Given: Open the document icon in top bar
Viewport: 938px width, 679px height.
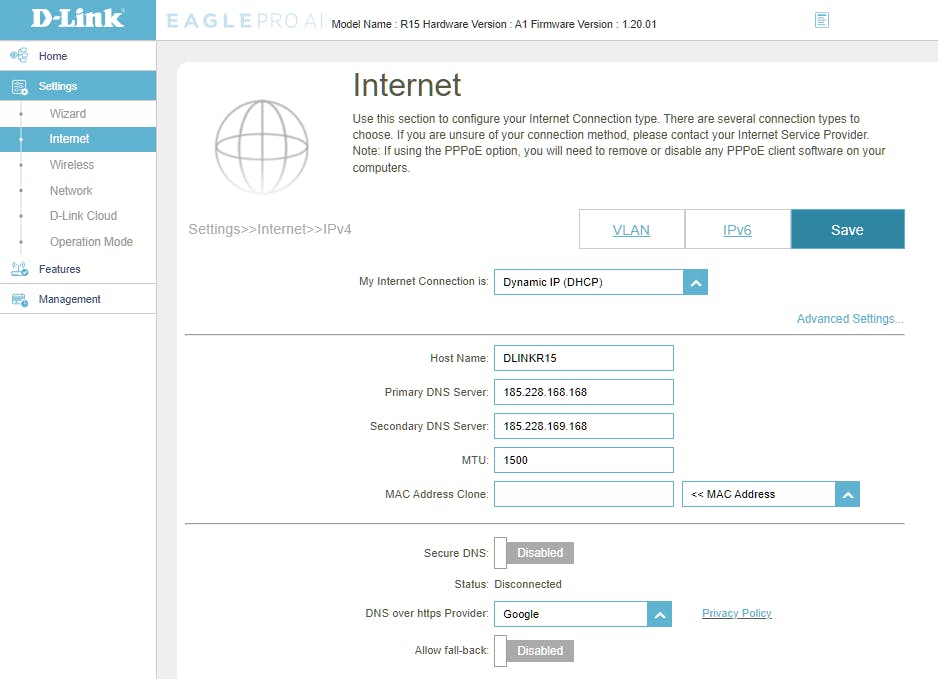Looking at the screenshot, I should 822,20.
